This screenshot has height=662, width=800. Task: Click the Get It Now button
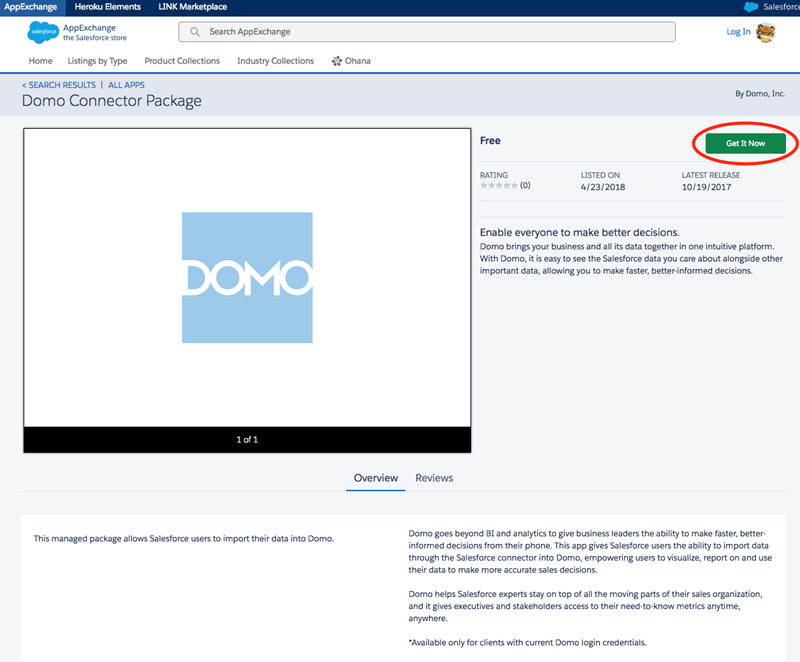point(744,143)
